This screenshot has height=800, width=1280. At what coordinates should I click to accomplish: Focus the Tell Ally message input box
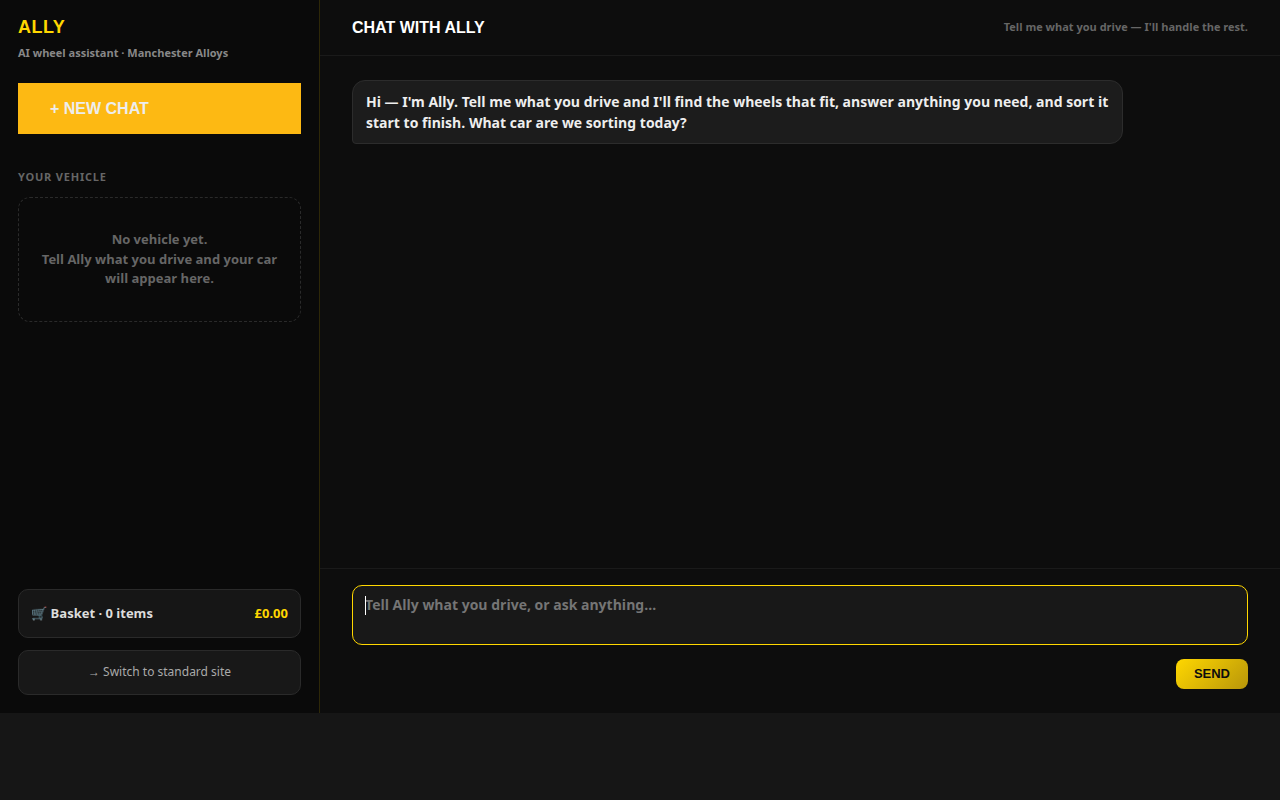(x=800, y=615)
